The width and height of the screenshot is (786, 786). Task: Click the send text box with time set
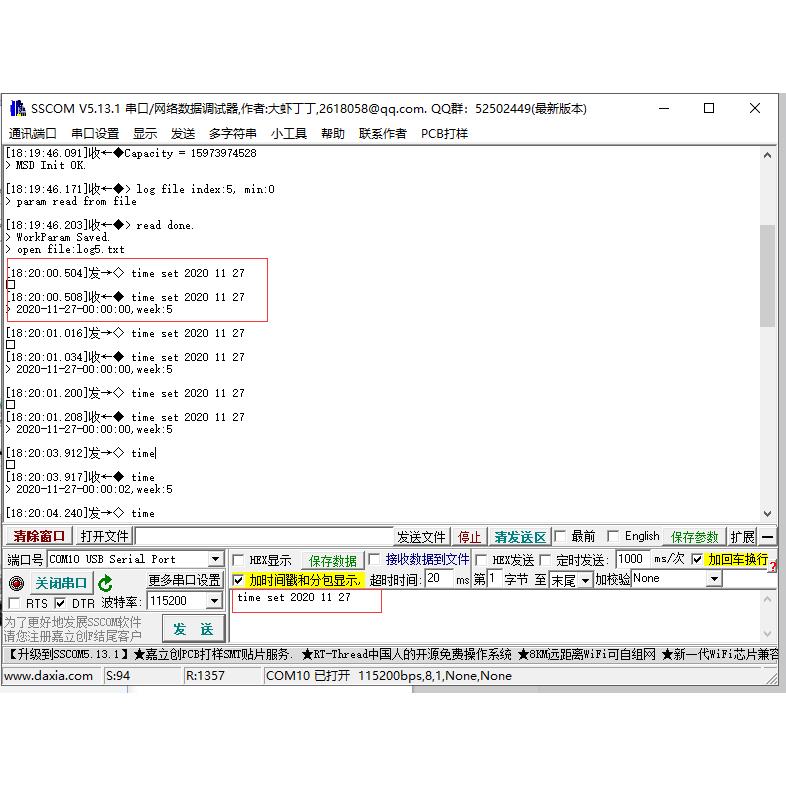pos(496,616)
